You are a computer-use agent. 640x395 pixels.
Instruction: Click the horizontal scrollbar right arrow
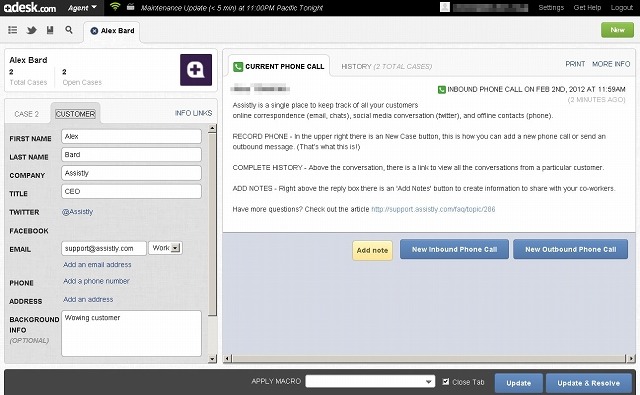pos(631,359)
